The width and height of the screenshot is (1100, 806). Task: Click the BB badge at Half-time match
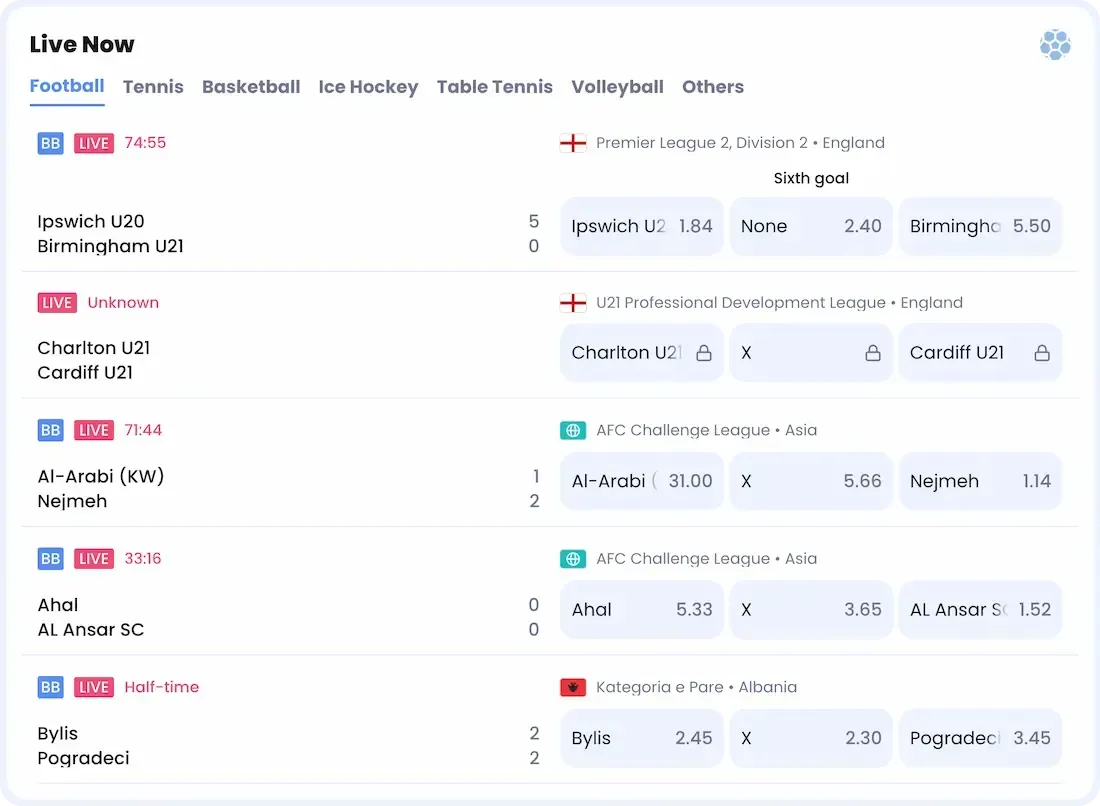[51, 687]
